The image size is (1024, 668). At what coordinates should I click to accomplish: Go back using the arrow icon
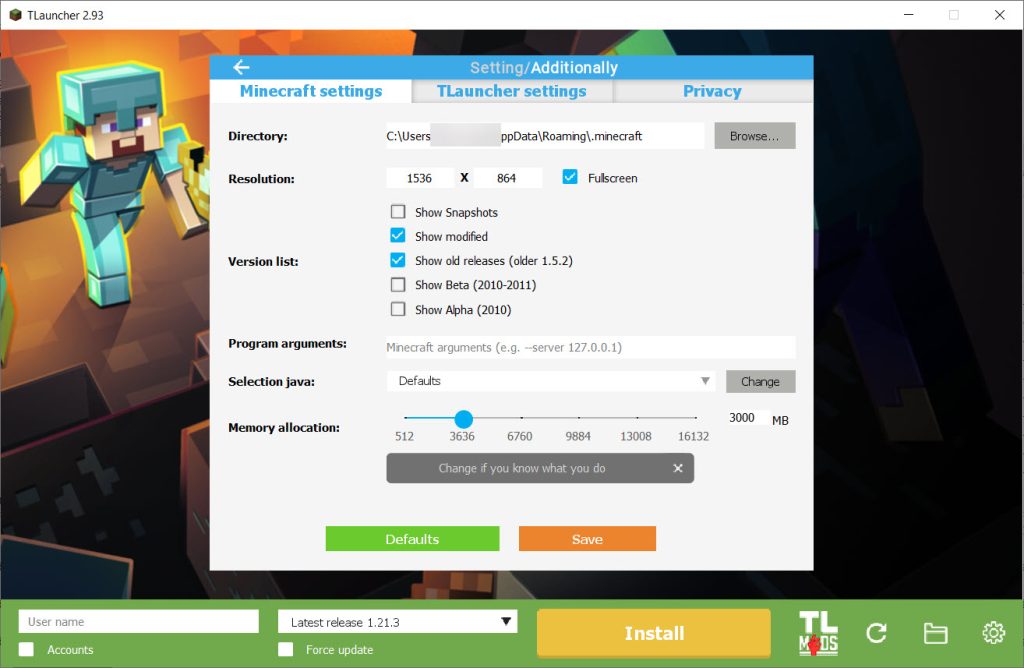tap(241, 67)
